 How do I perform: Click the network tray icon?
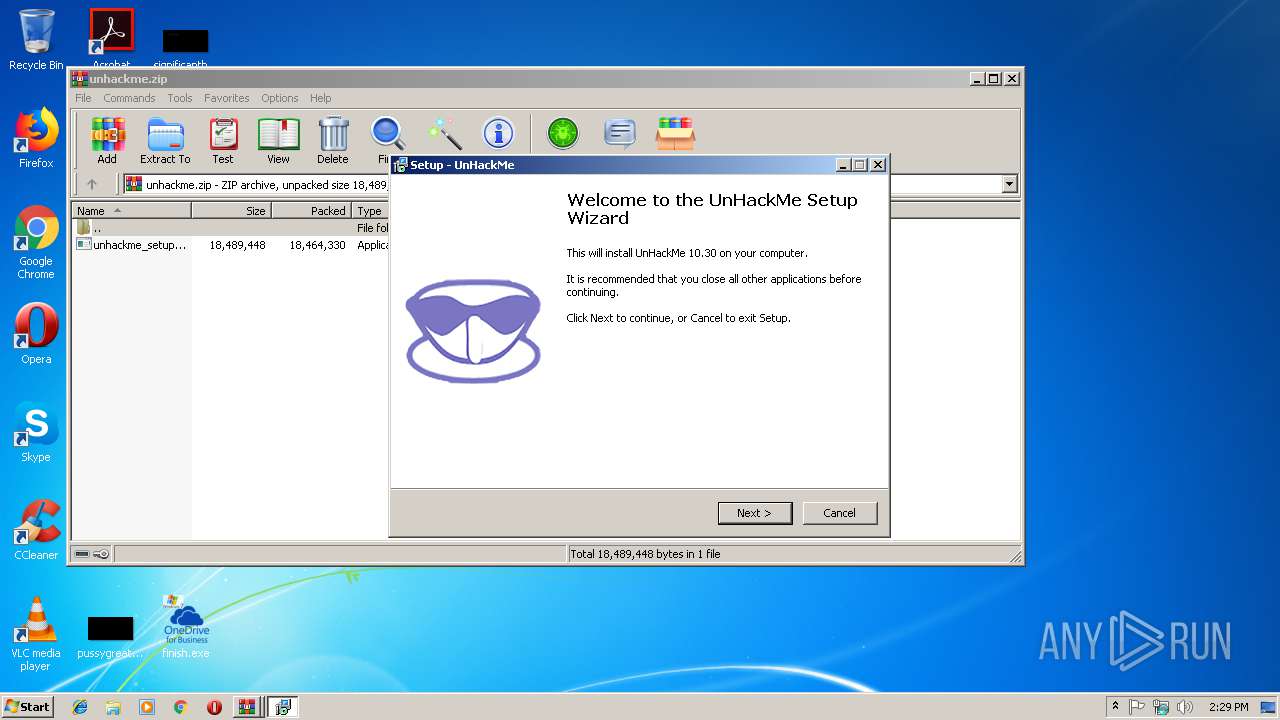(1161, 707)
